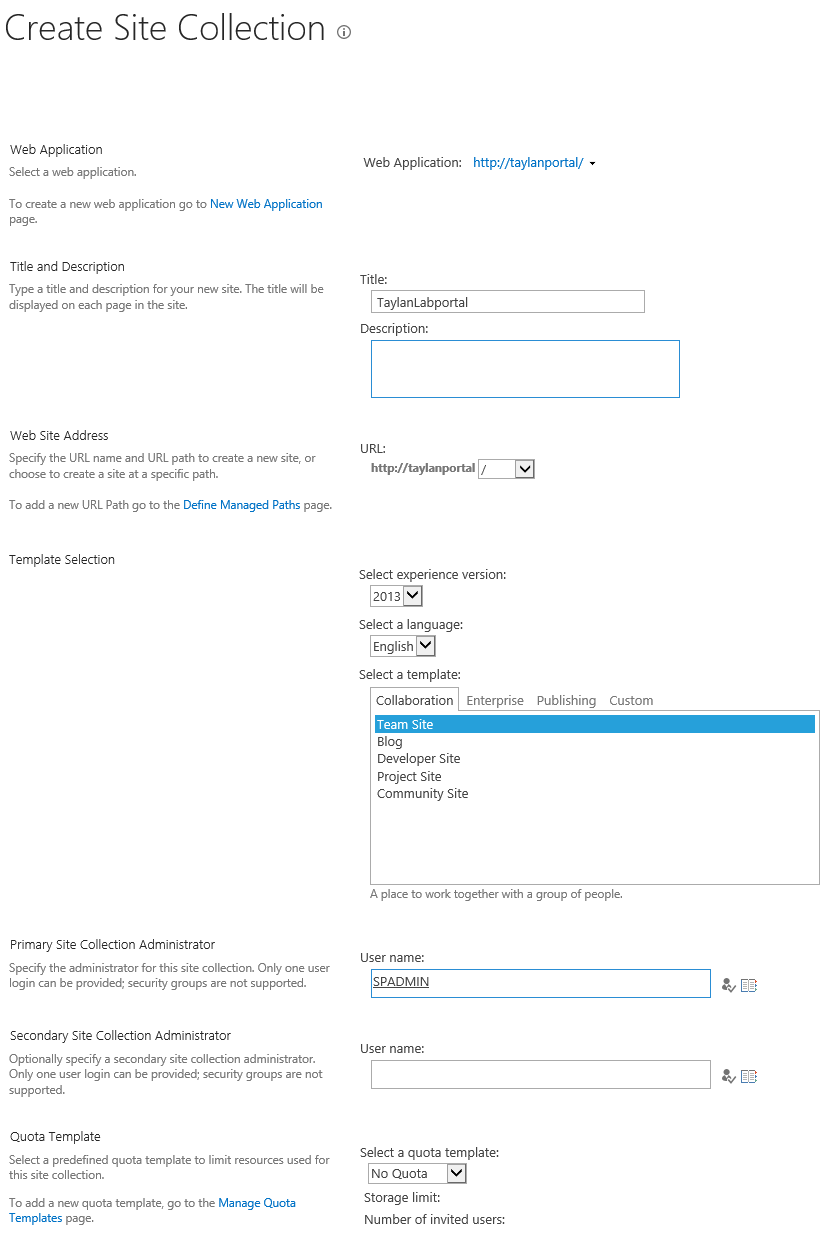Click the info icon beside Create Site Collection

pyautogui.click(x=344, y=32)
